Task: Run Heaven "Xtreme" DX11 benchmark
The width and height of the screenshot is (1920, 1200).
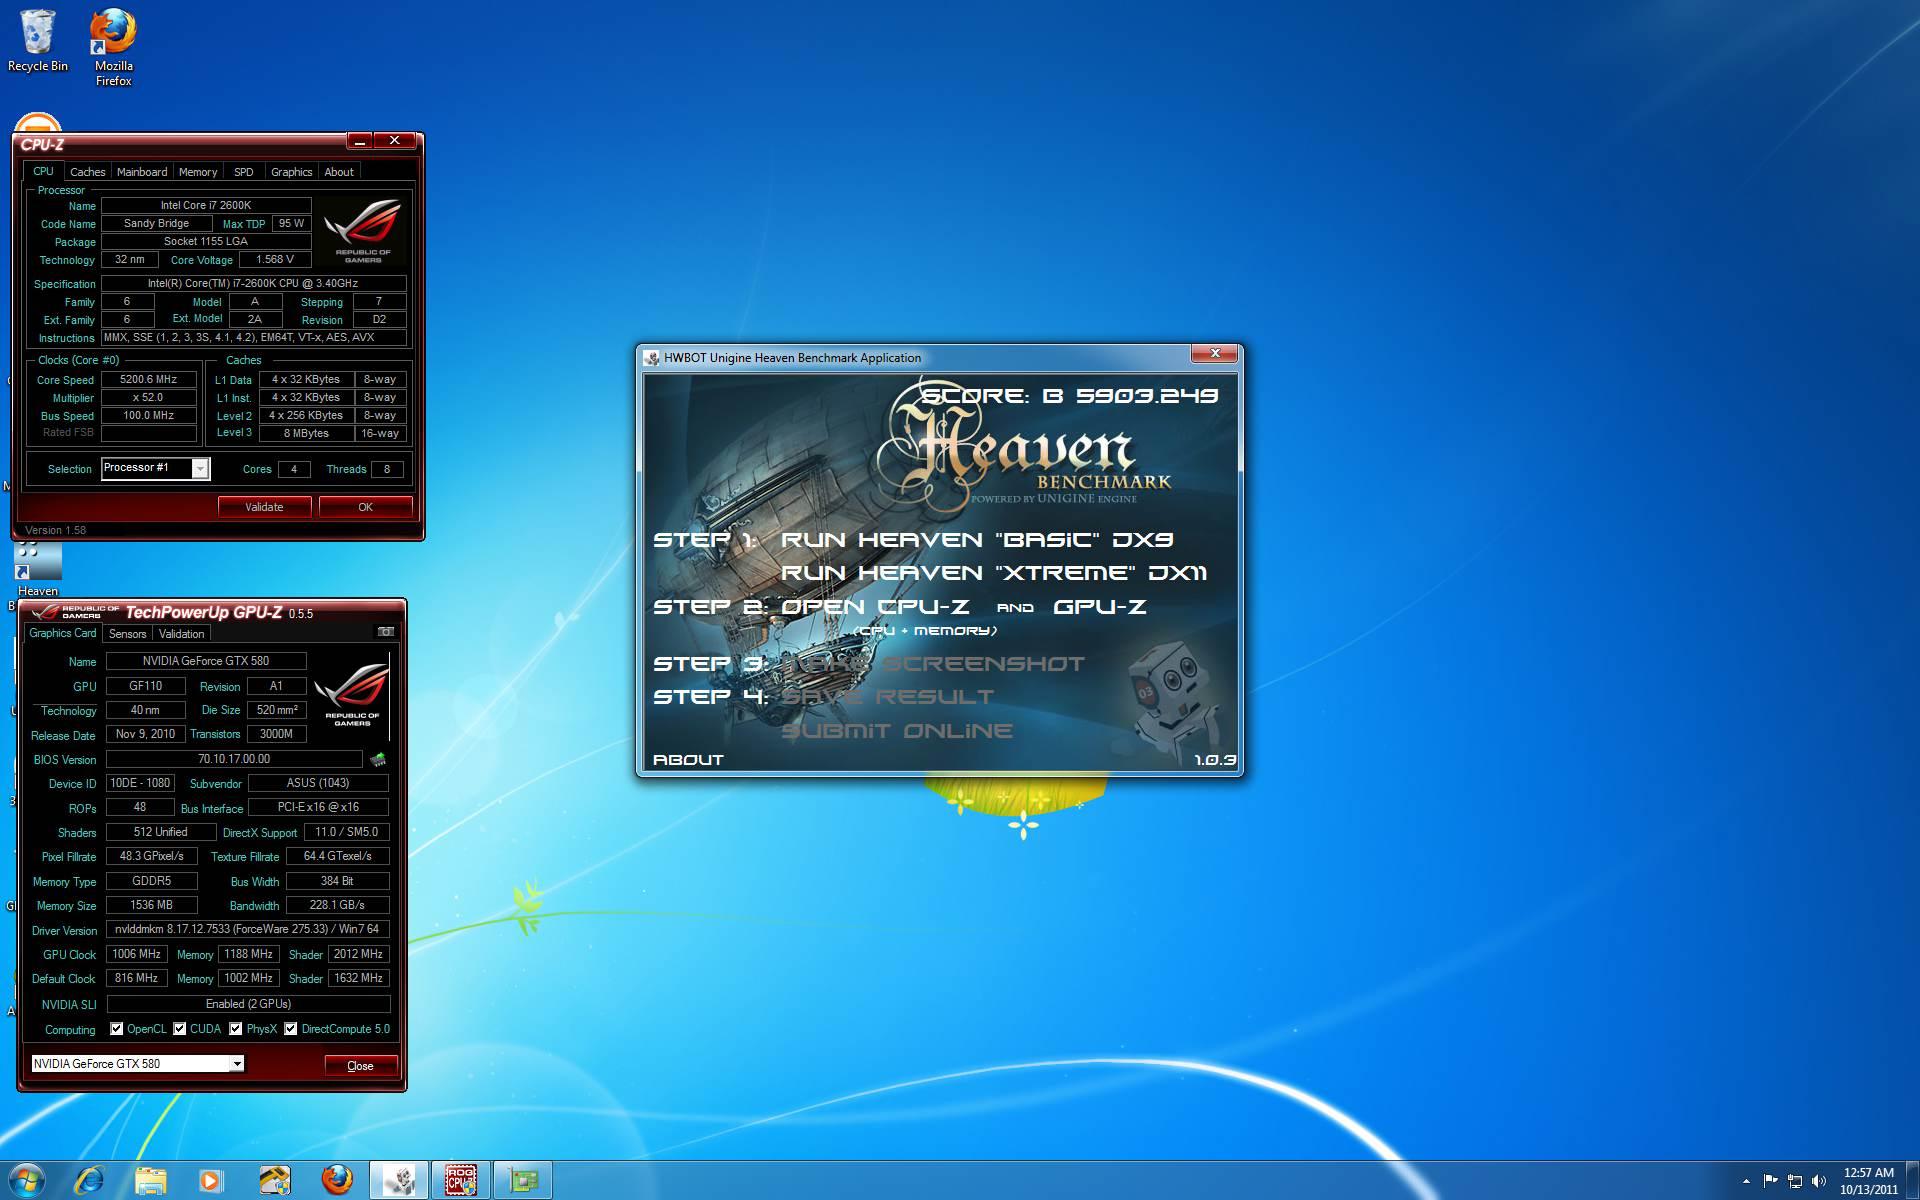Action: pyautogui.click(x=993, y=573)
